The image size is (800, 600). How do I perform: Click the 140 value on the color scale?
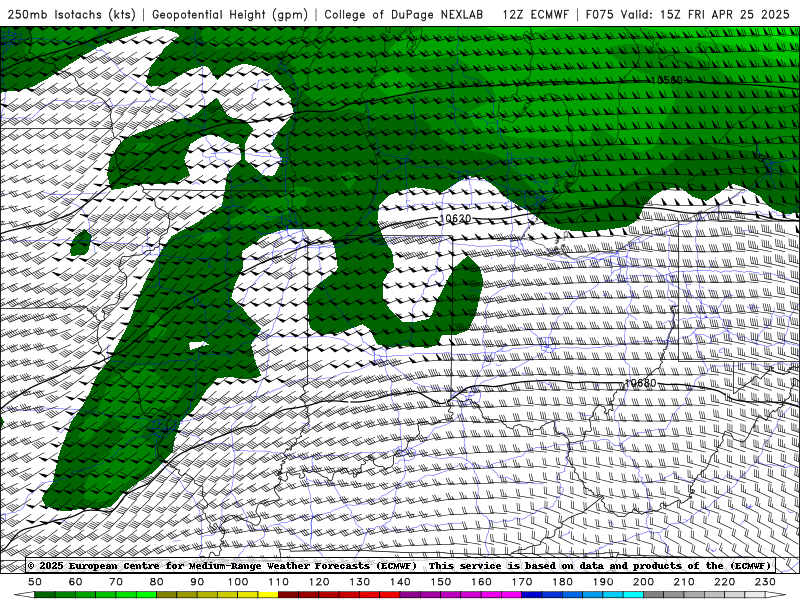tap(400, 582)
